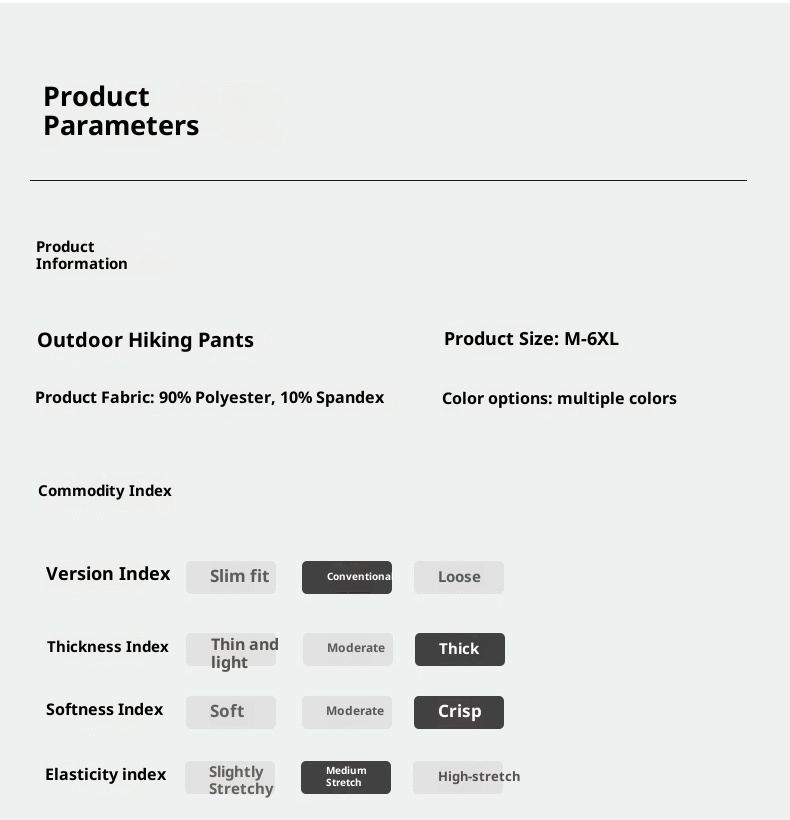Select the Loose version option
The height and width of the screenshot is (820, 790).
459,577
